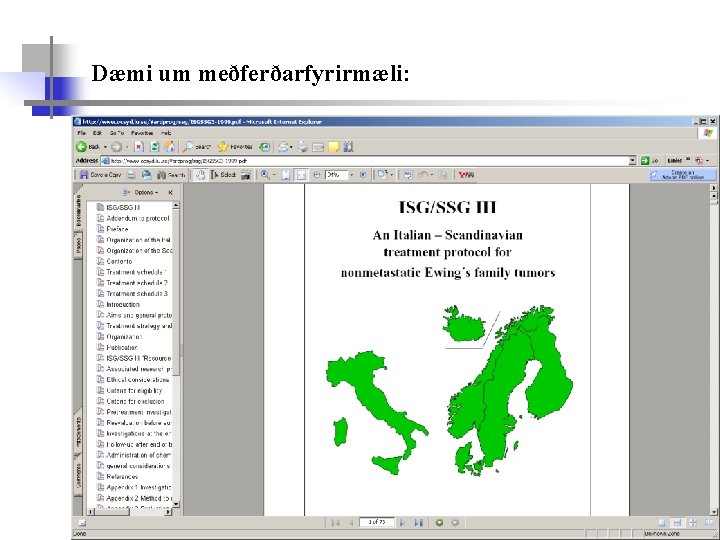Viewport: 720px width, 540px height.
Task: Close the bookmarks panel with X
Action: click(170, 192)
